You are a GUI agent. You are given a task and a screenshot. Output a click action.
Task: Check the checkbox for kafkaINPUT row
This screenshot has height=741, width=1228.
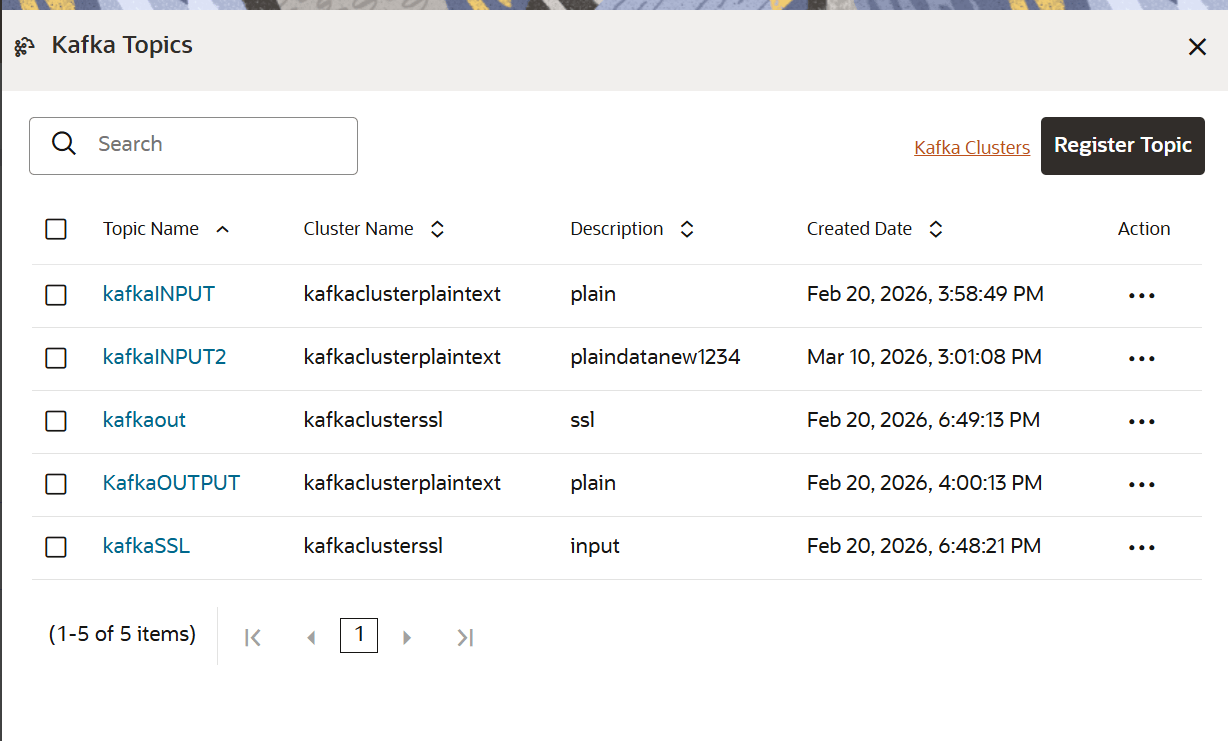56,294
